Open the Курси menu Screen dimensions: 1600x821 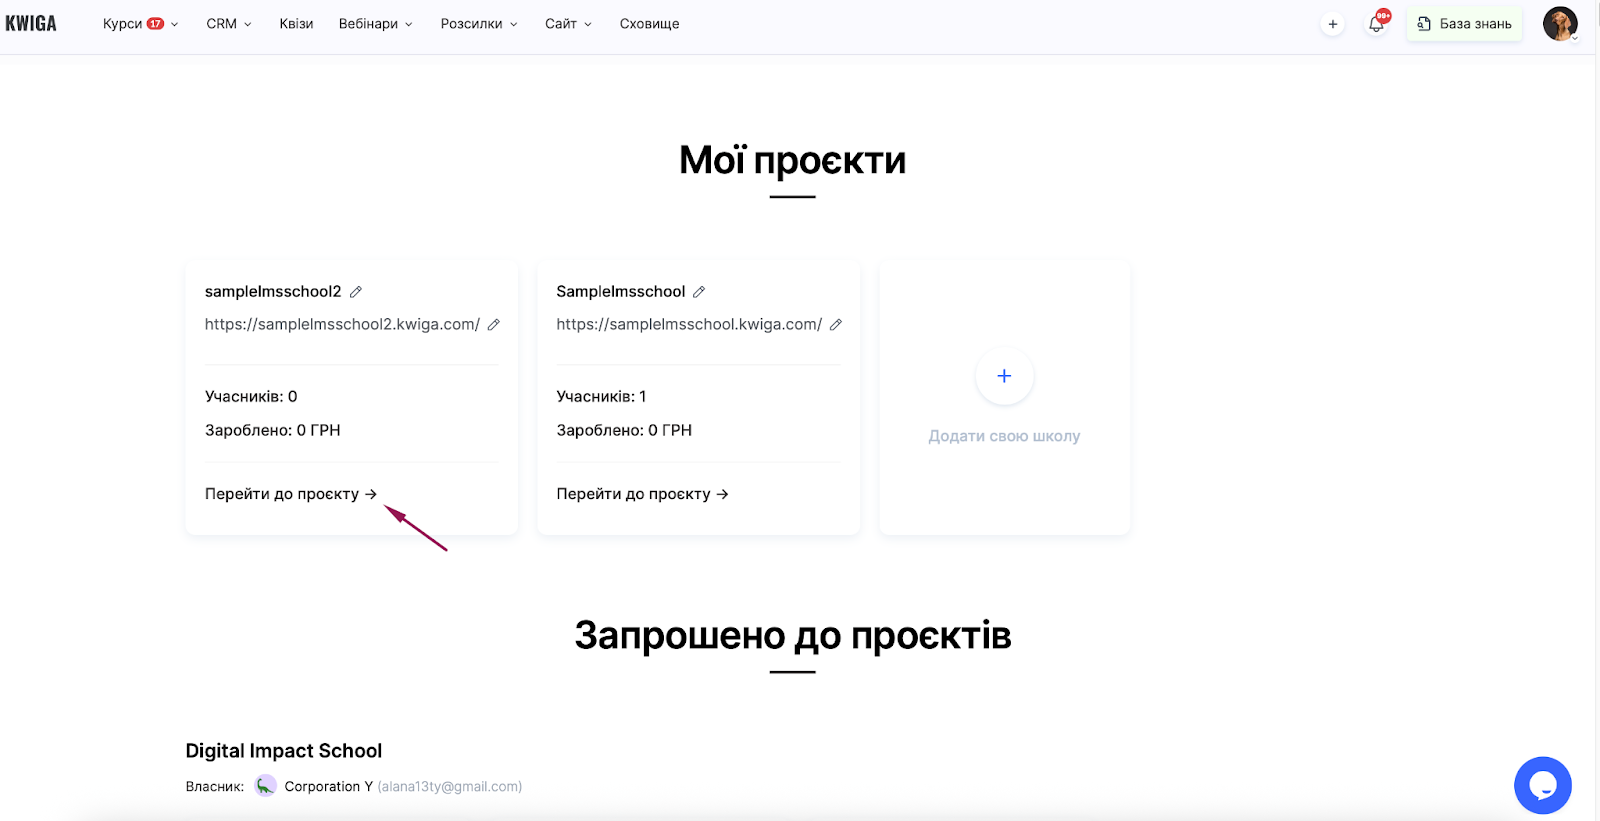(140, 24)
